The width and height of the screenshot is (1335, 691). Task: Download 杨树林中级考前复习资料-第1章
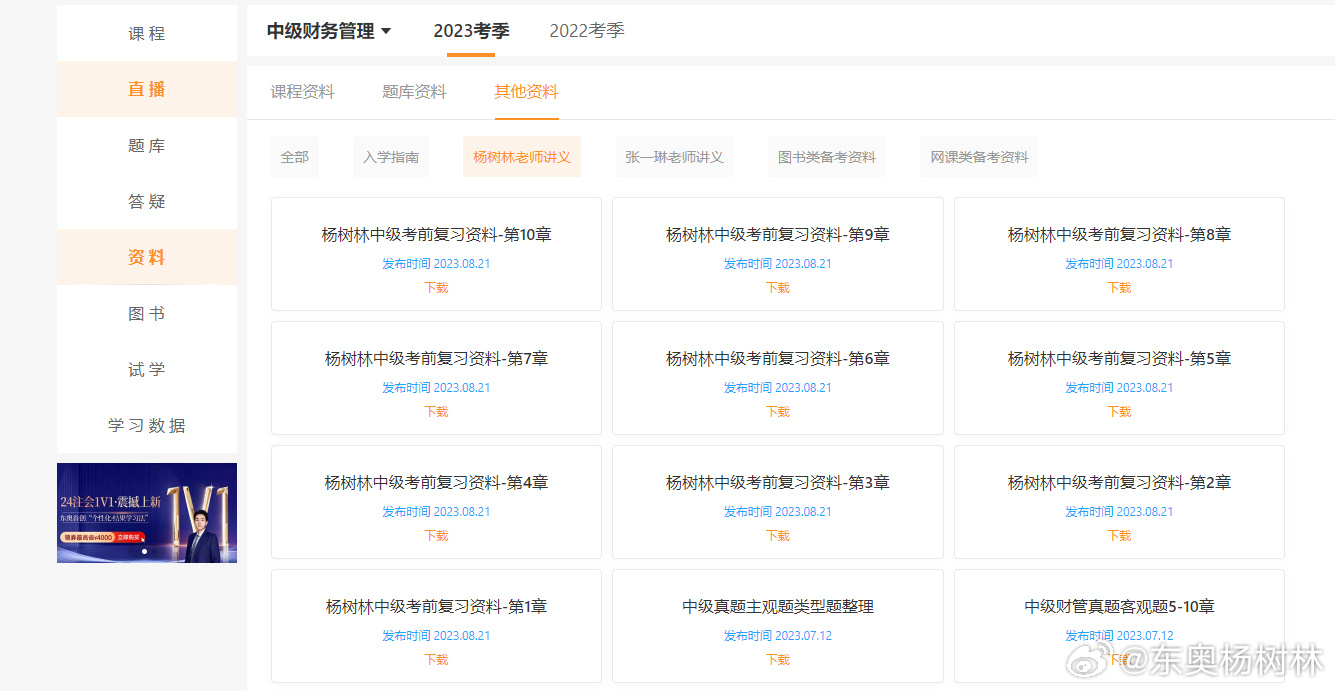pyautogui.click(x=436, y=659)
